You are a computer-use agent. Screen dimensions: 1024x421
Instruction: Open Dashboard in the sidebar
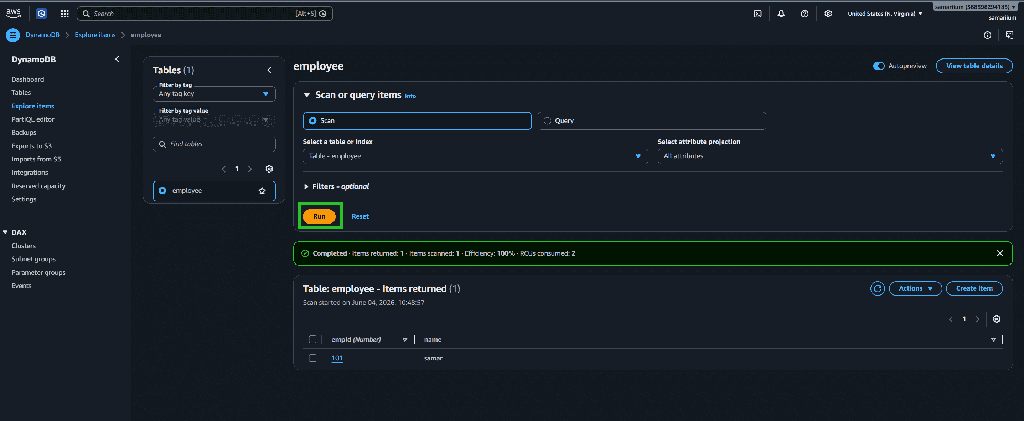[28, 80]
